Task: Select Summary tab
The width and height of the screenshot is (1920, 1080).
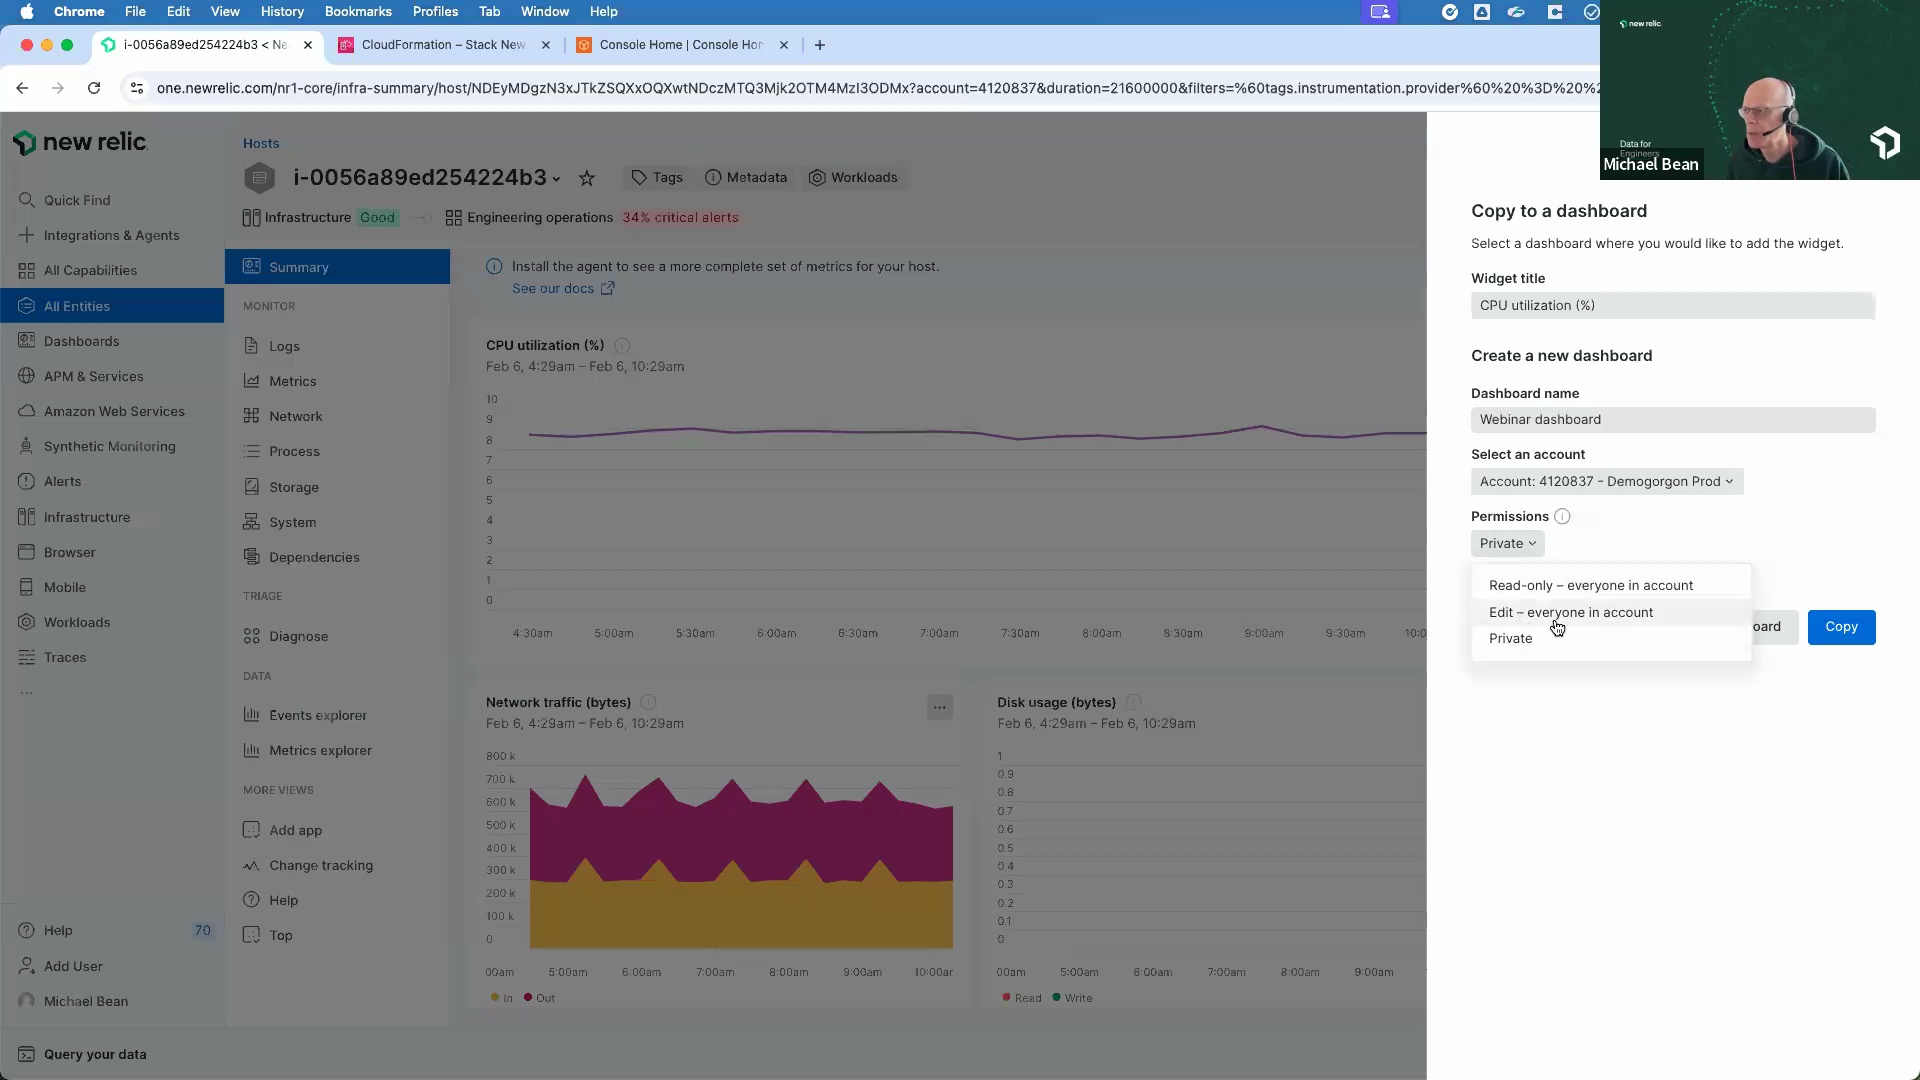Action: (337, 267)
